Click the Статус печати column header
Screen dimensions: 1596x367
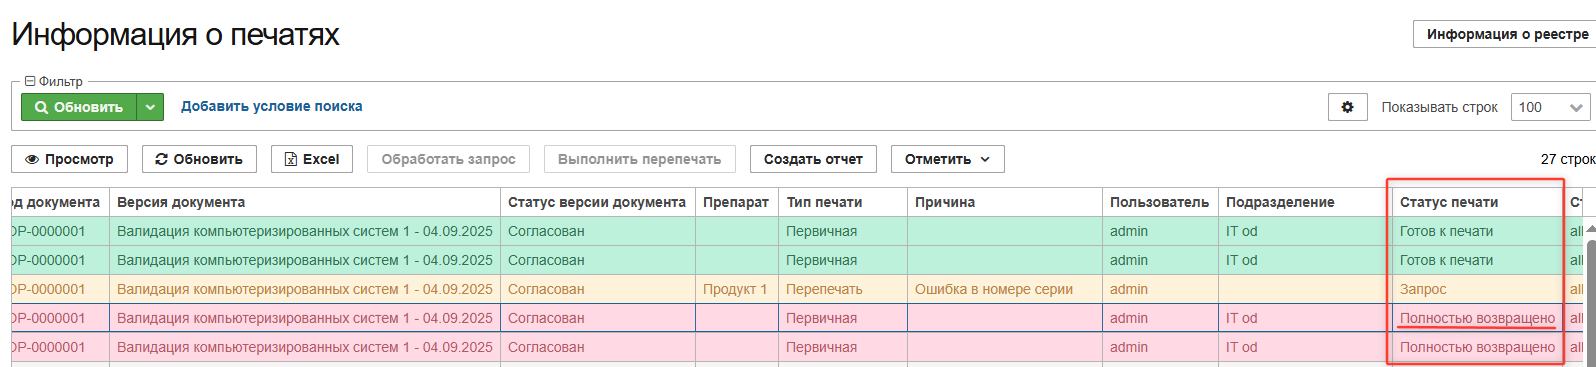pos(1477,202)
